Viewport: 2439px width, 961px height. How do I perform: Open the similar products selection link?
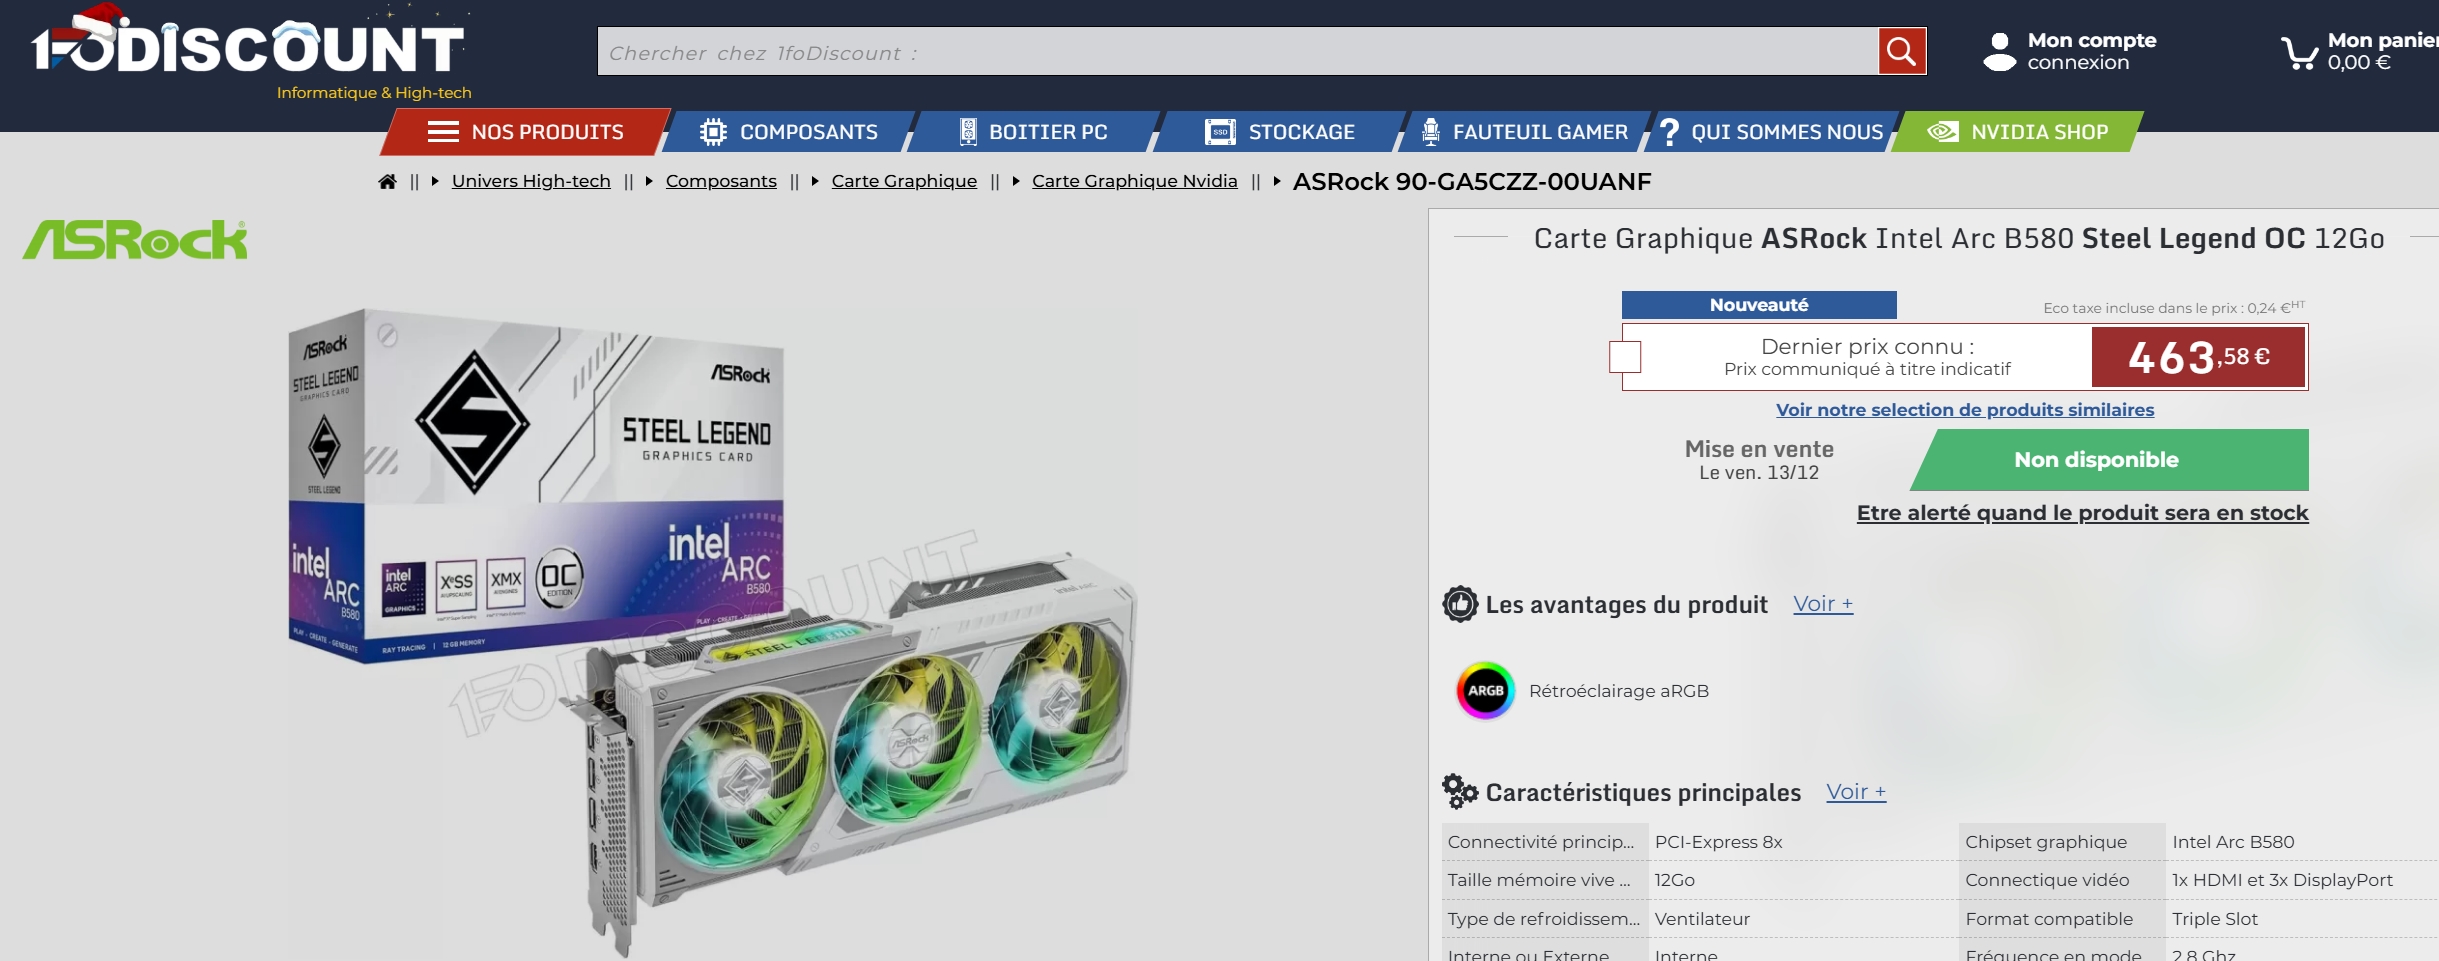click(1965, 410)
